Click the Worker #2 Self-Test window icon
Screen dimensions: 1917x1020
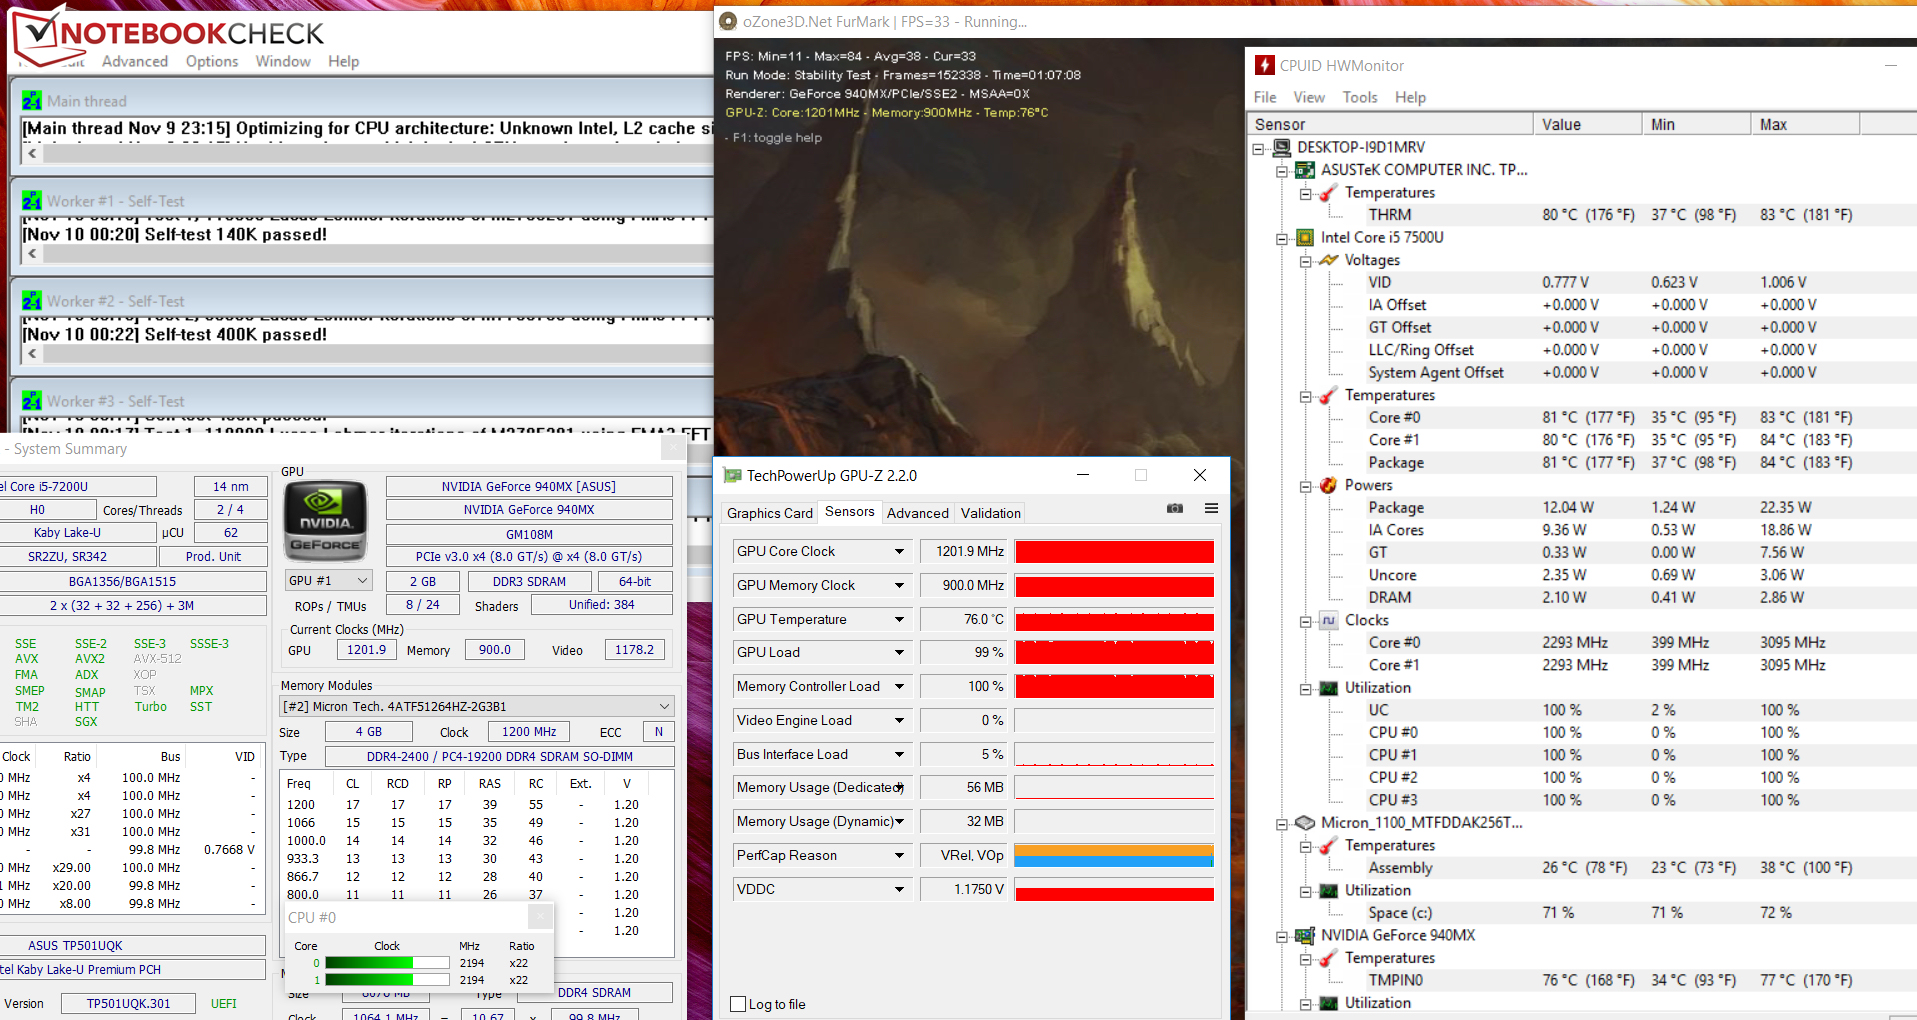(32, 301)
